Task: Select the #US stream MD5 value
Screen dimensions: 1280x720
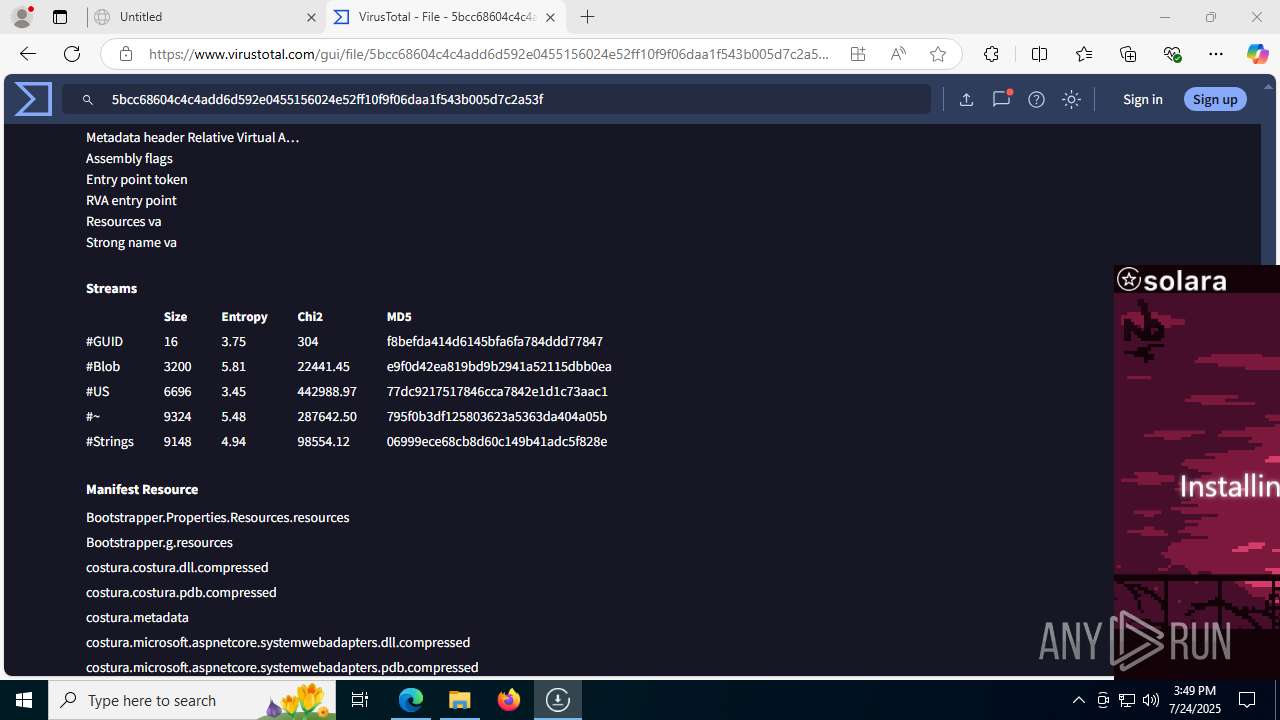Action: point(497,391)
